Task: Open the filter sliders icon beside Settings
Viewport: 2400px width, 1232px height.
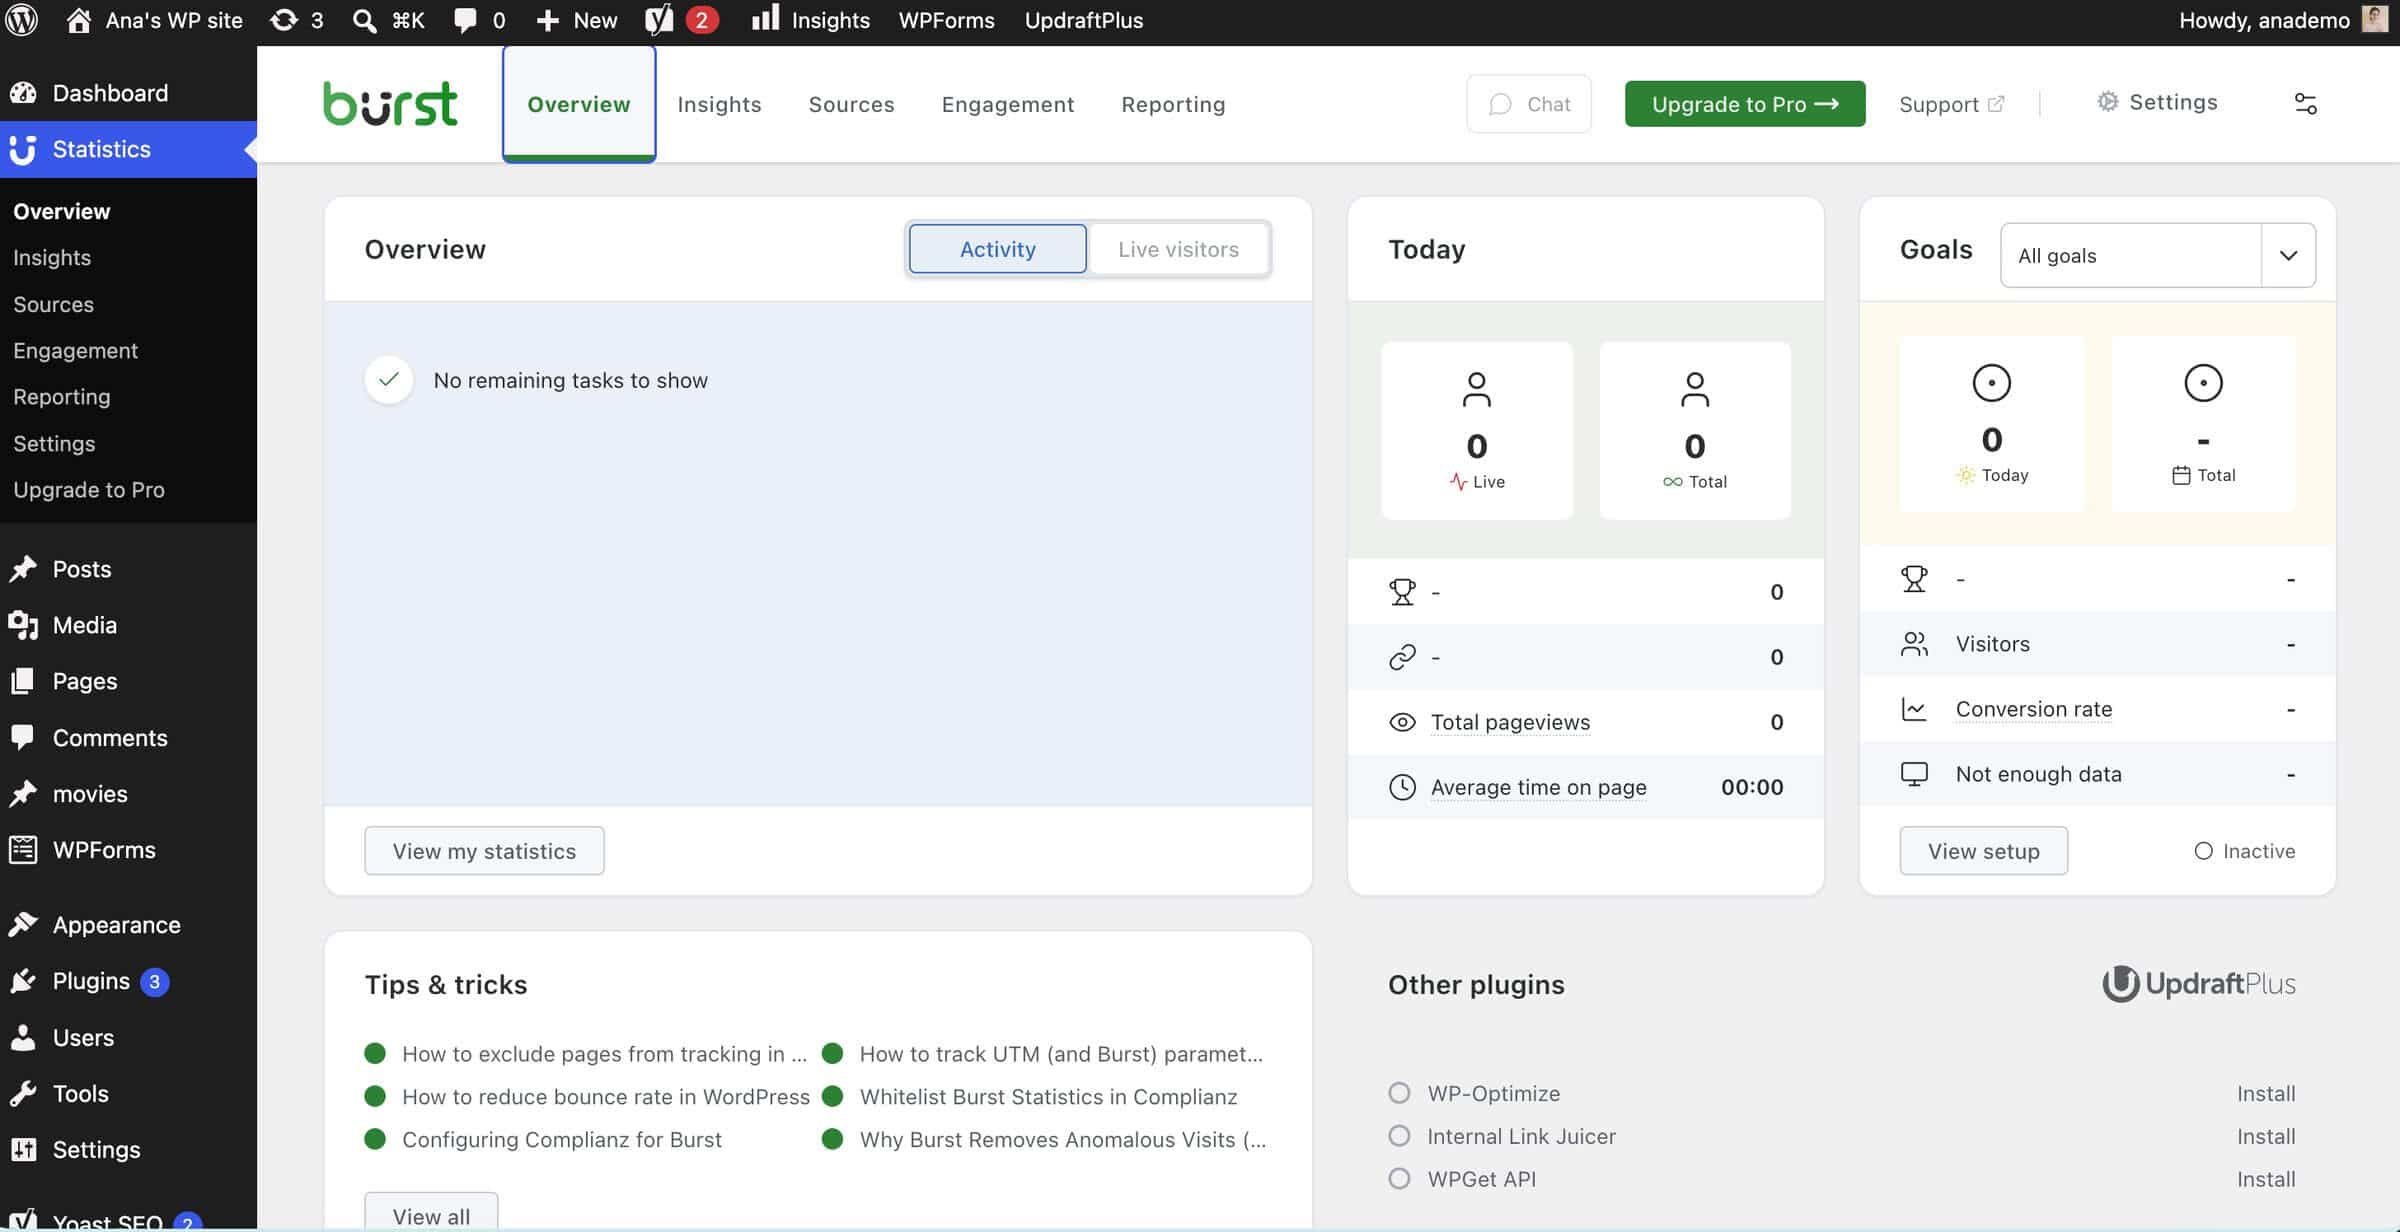Action: [2305, 104]
